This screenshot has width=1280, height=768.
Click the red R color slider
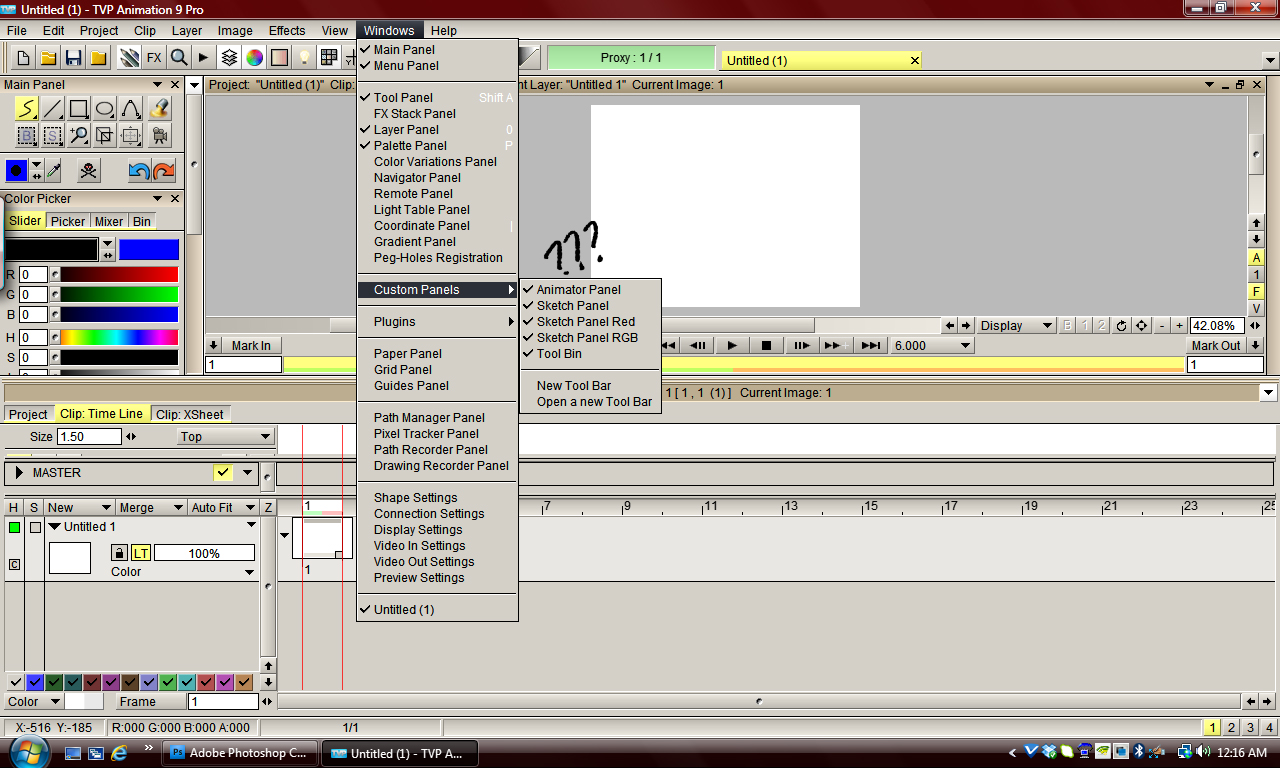[119, 274]
